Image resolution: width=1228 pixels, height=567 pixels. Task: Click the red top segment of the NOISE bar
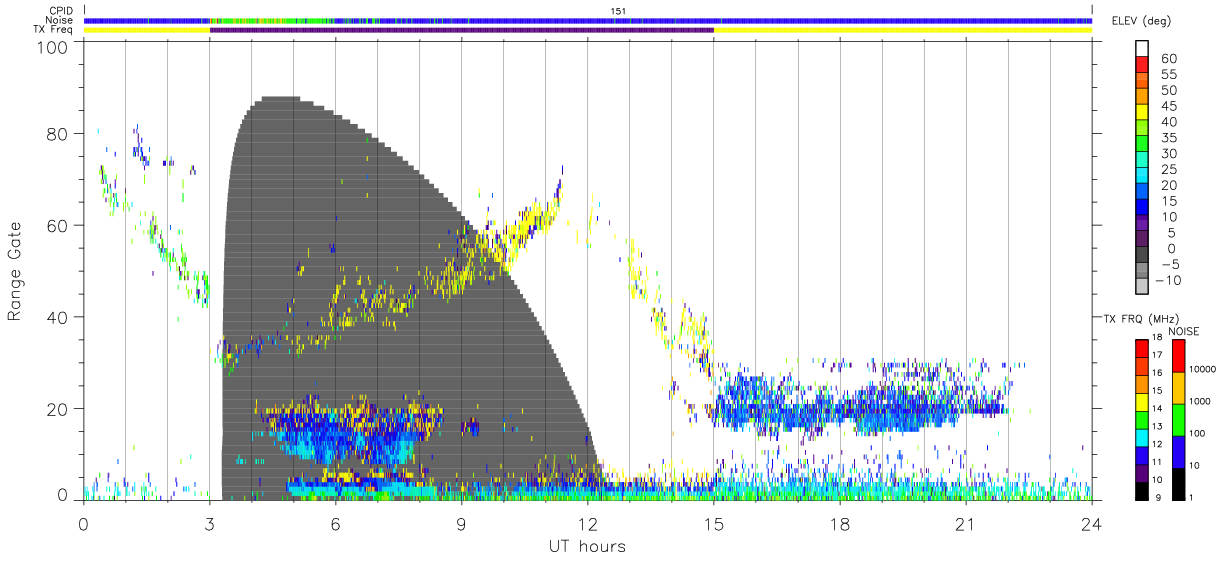pyautogui.click(x=1177, y=355)
